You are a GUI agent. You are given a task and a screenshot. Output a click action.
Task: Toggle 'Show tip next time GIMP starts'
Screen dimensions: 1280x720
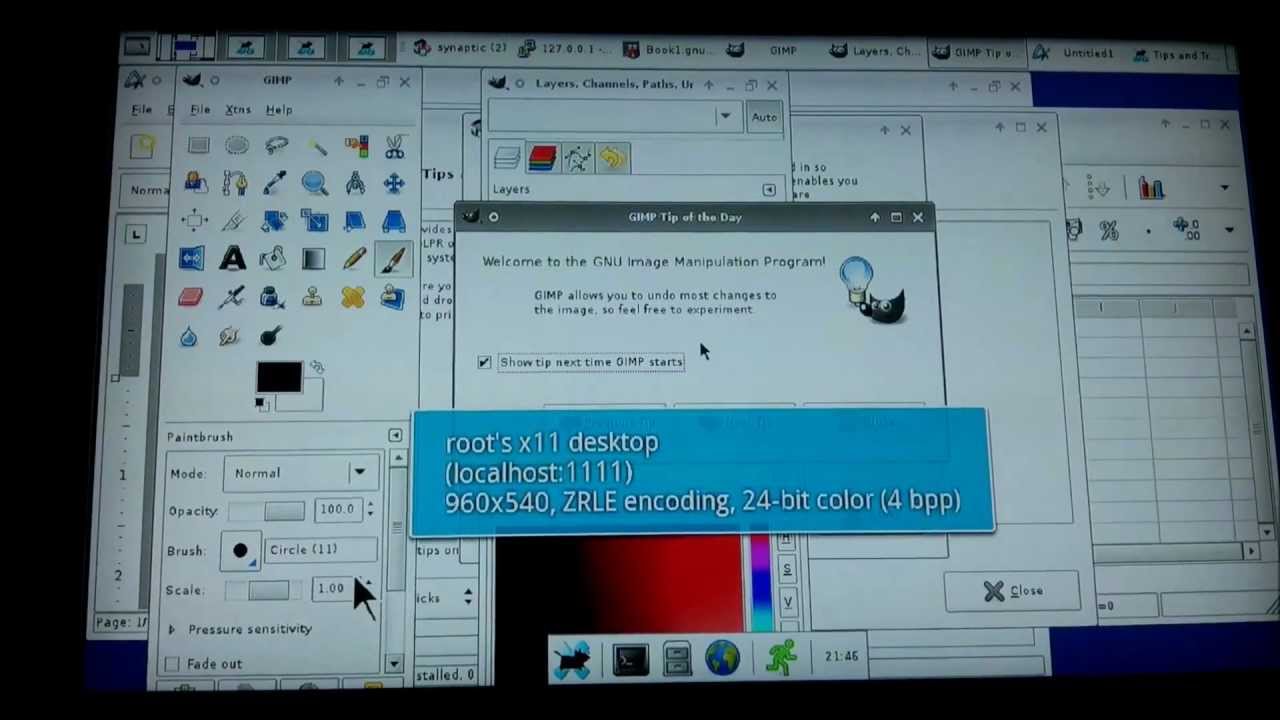[484, 362]
